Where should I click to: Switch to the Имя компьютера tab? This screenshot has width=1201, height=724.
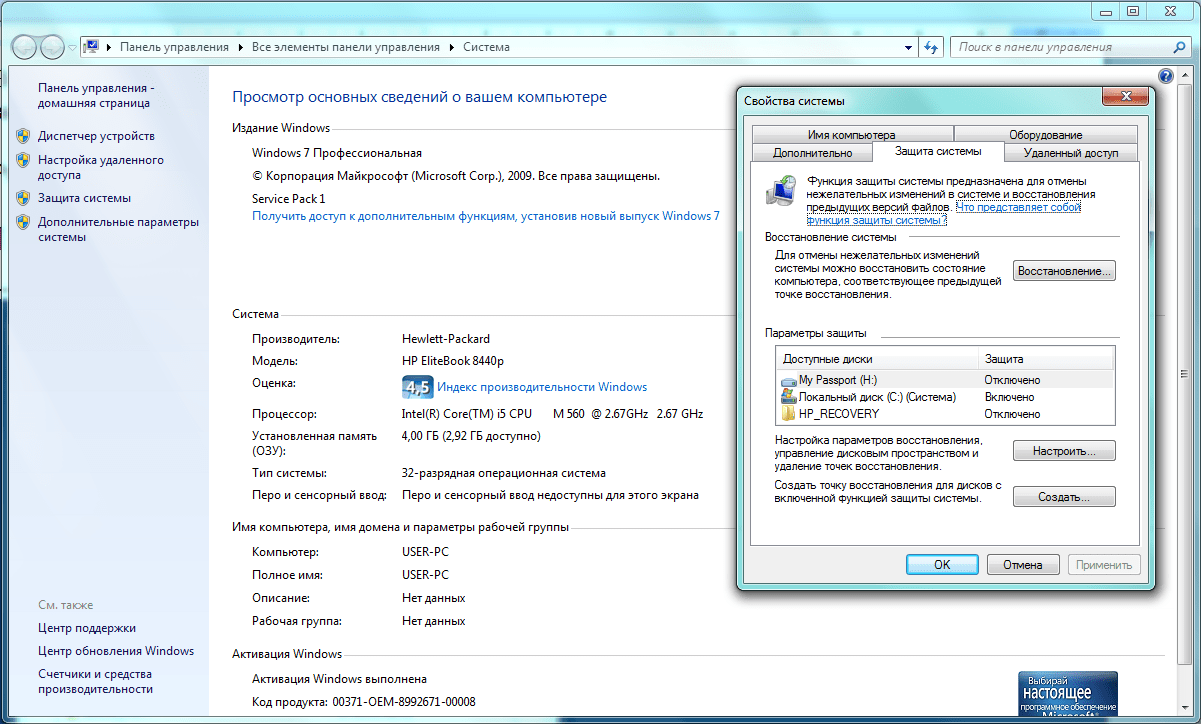click(852, 135)
